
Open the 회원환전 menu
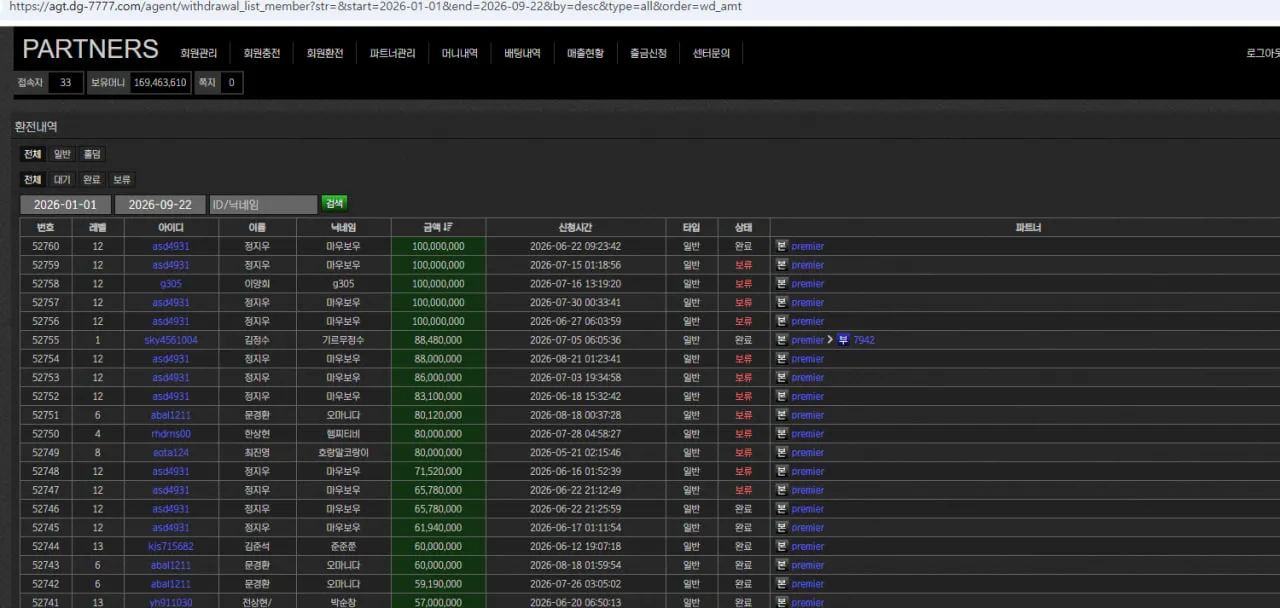click(x=325, y=54)
